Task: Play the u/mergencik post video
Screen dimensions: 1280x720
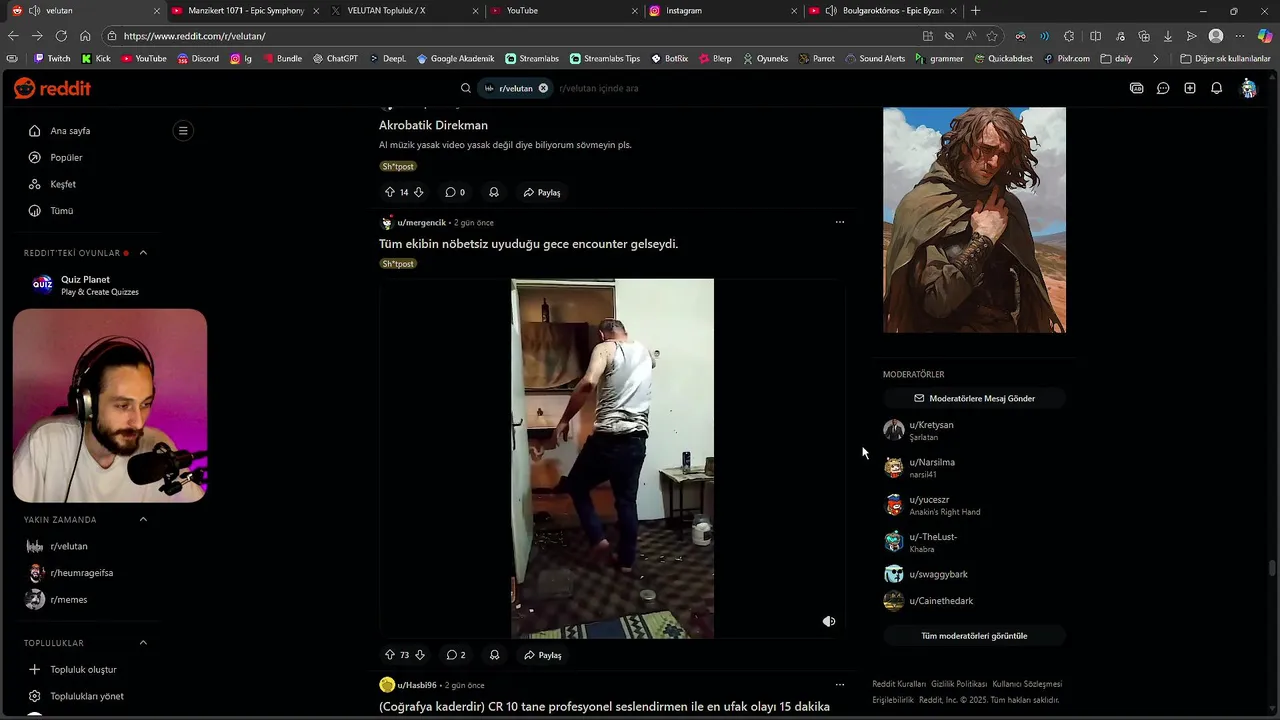Action: pyautogui.click(x=612, y=458)
